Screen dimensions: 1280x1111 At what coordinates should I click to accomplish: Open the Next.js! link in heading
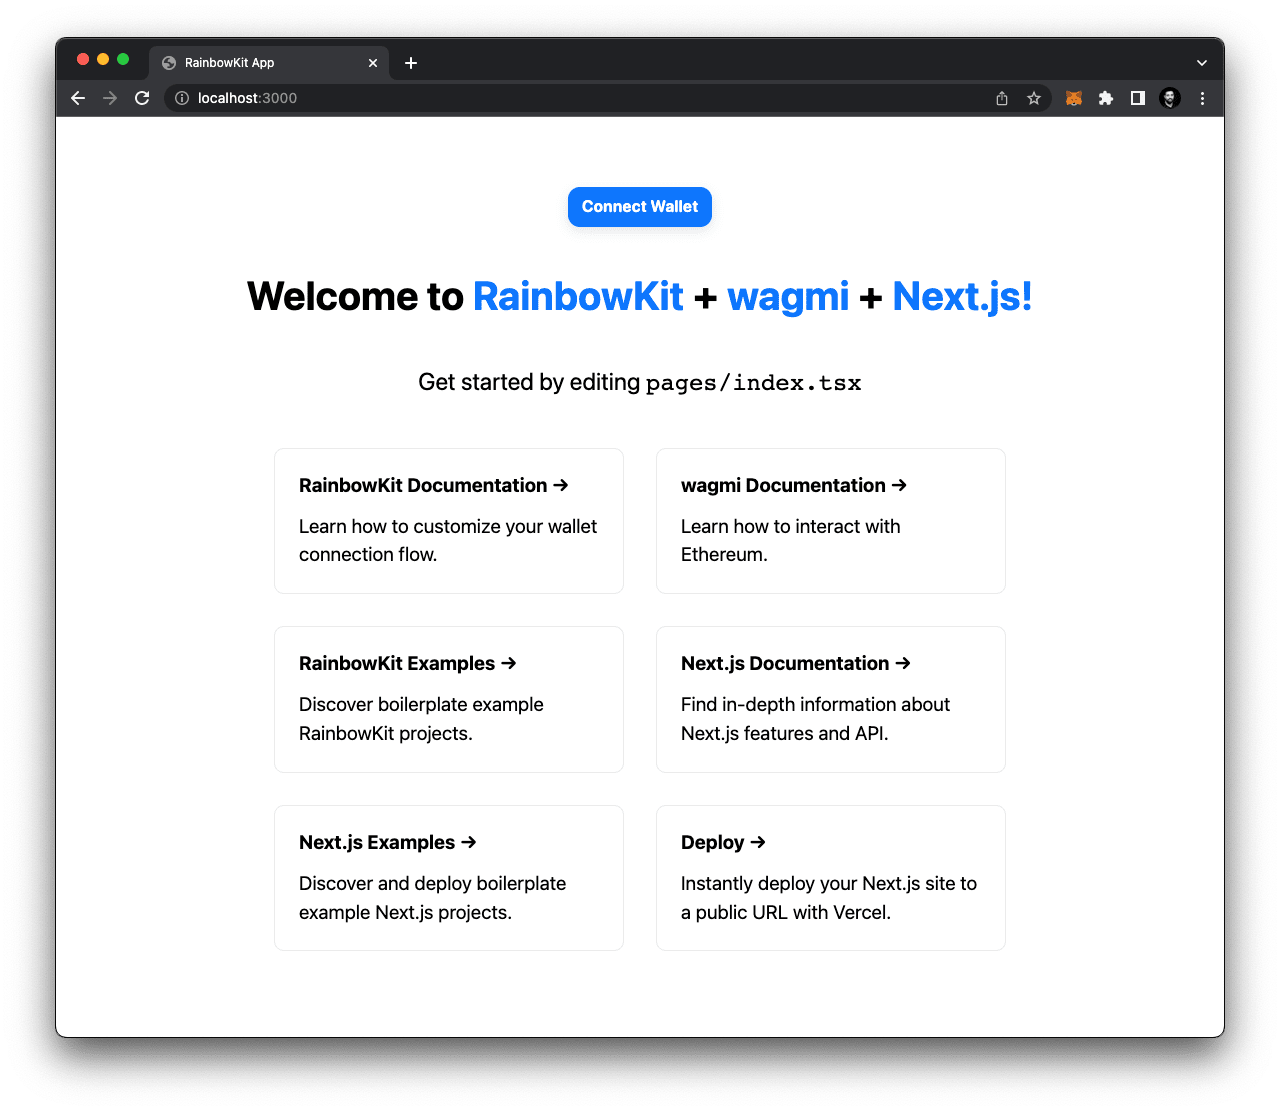click(x=962, y=297)
